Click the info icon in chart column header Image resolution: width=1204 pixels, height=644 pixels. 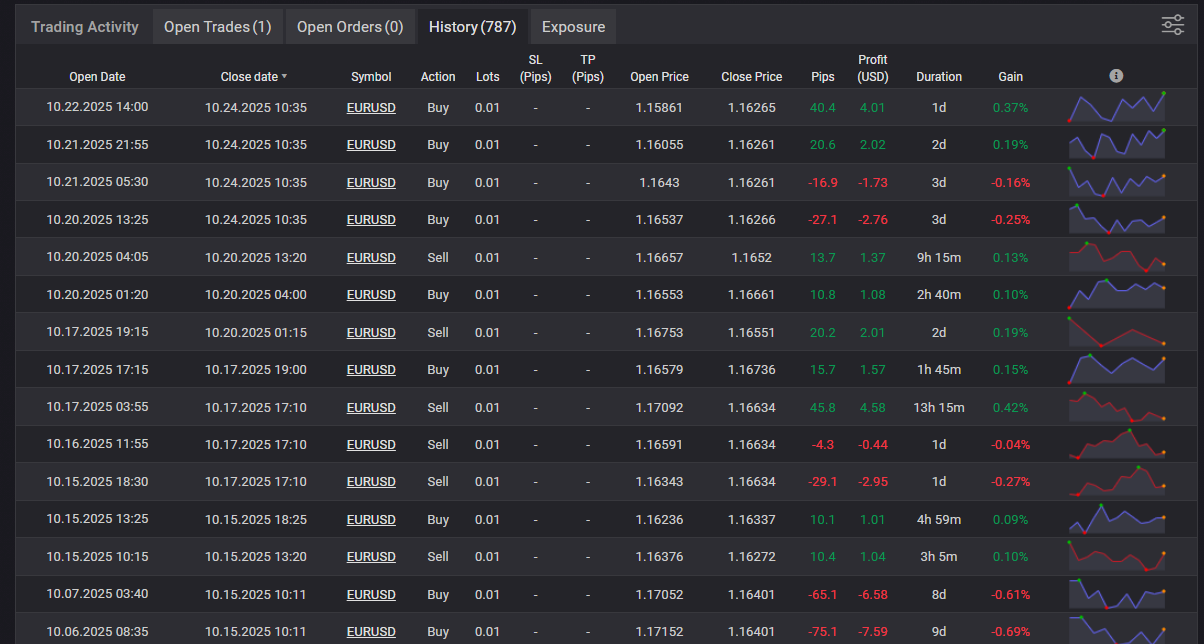pos(1116,76)
